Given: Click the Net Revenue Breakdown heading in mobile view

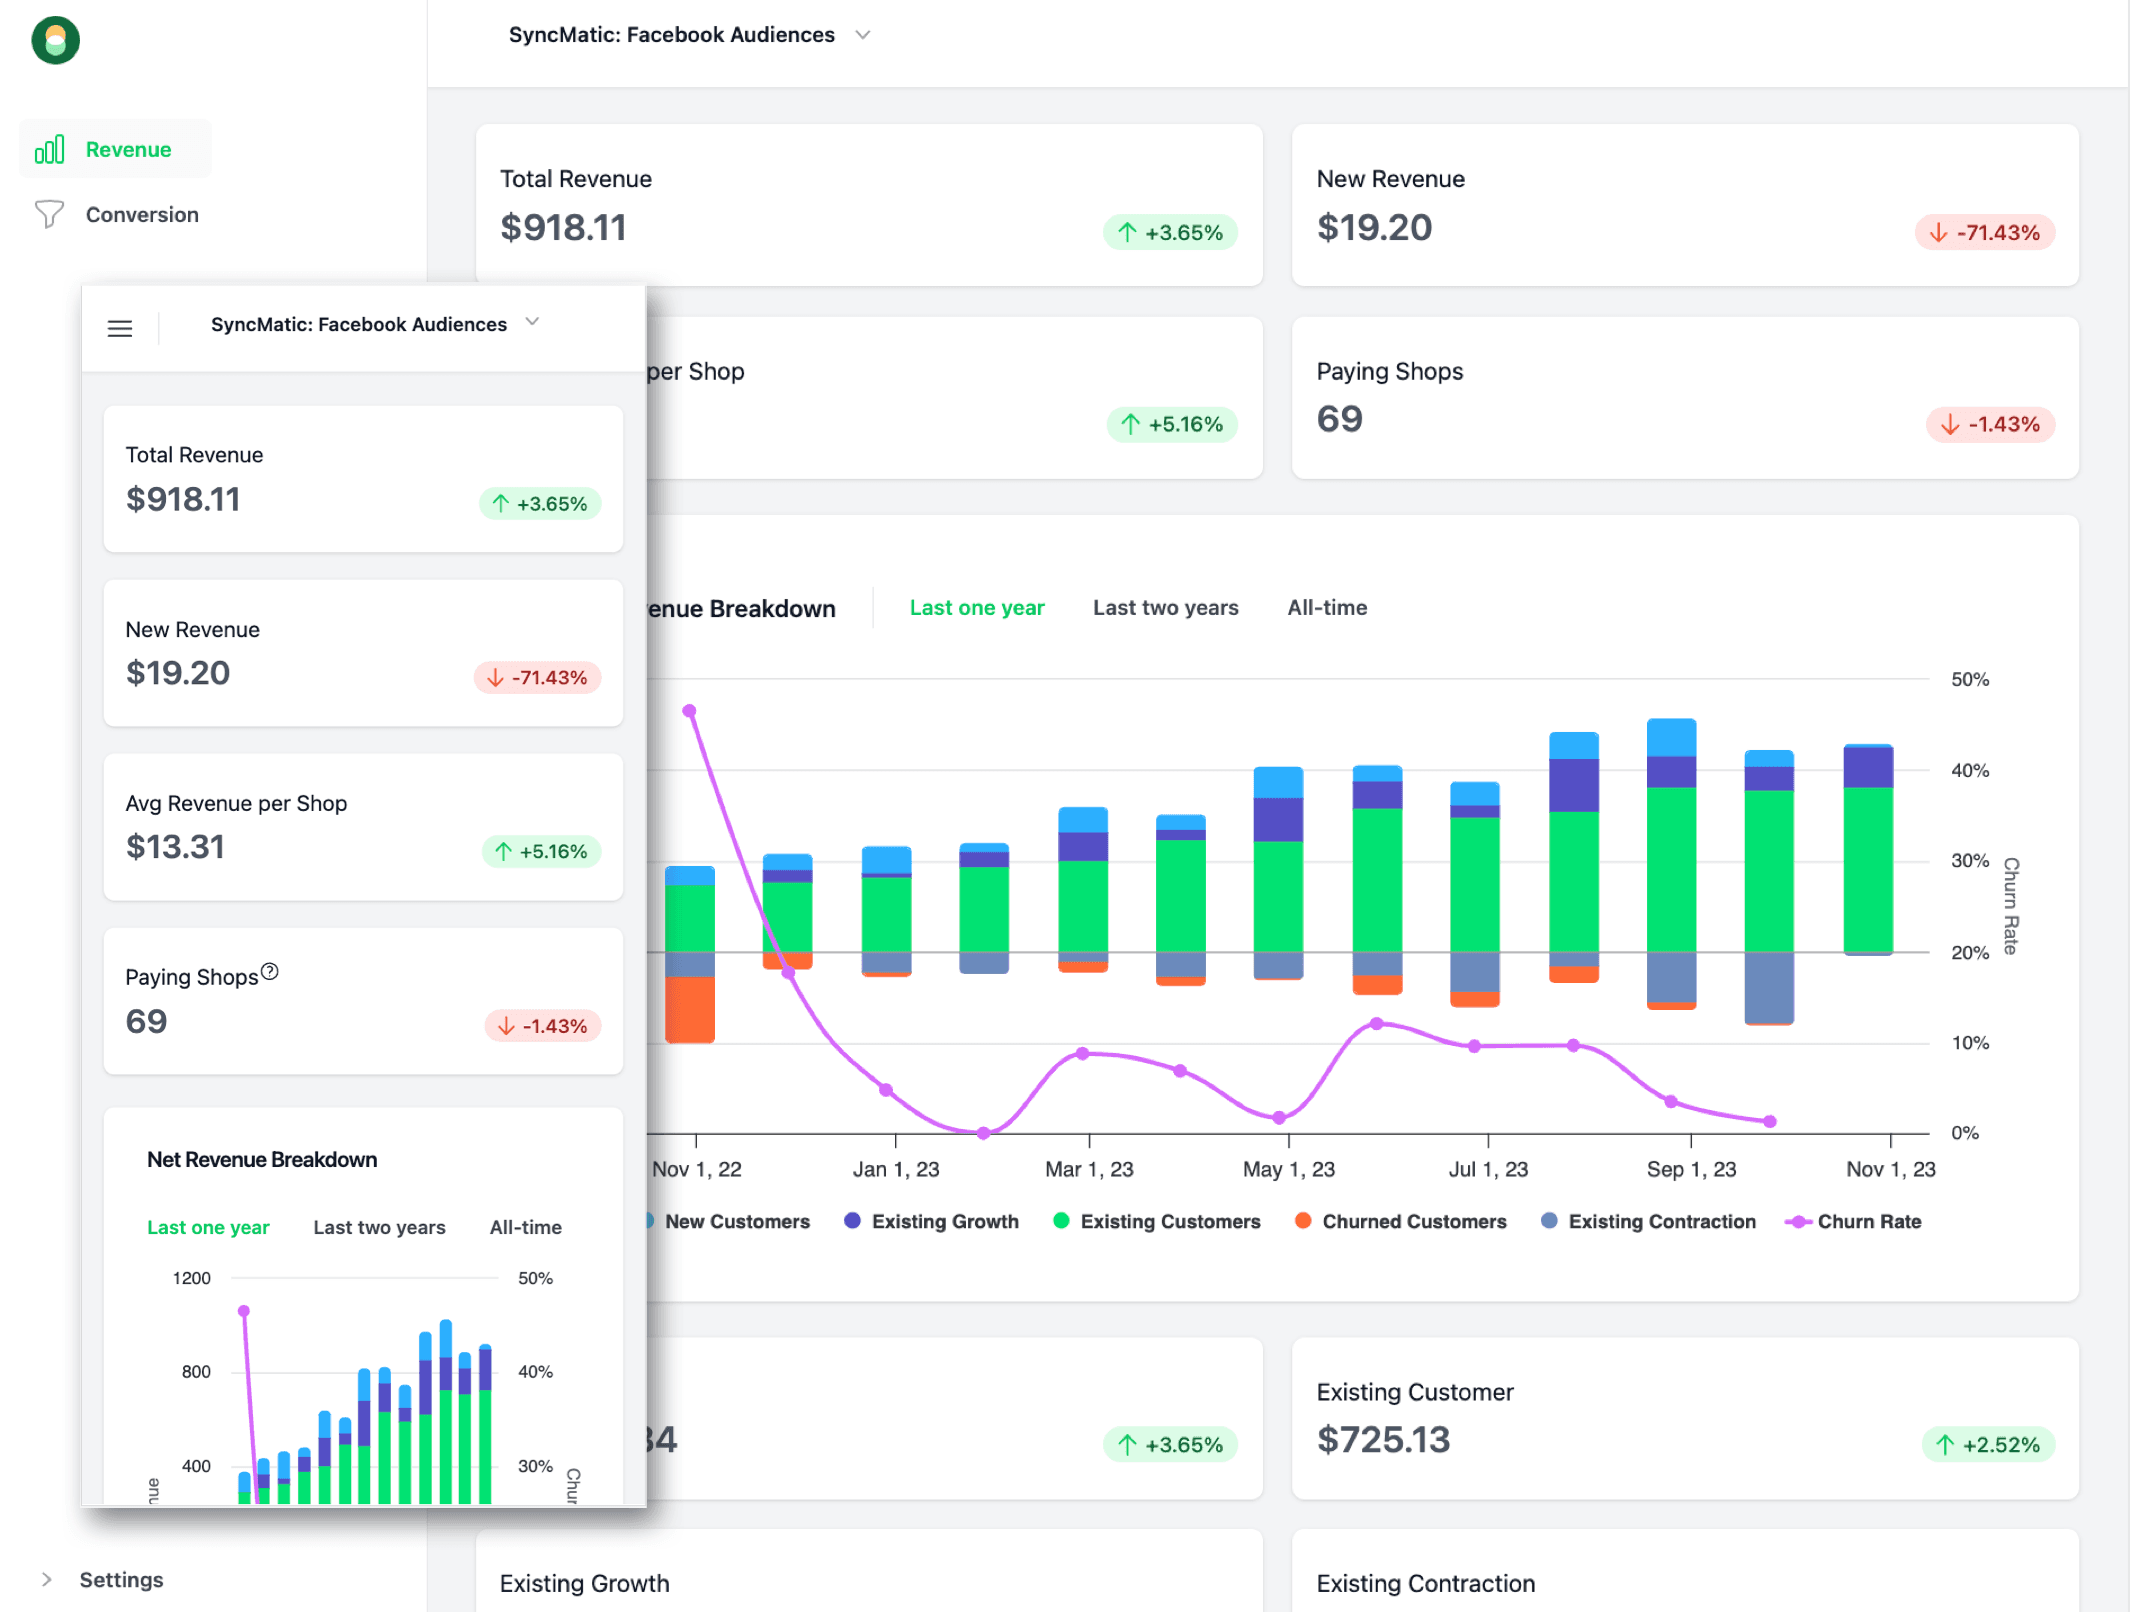Looking at the screenshot, I should tap(262, 1159).
